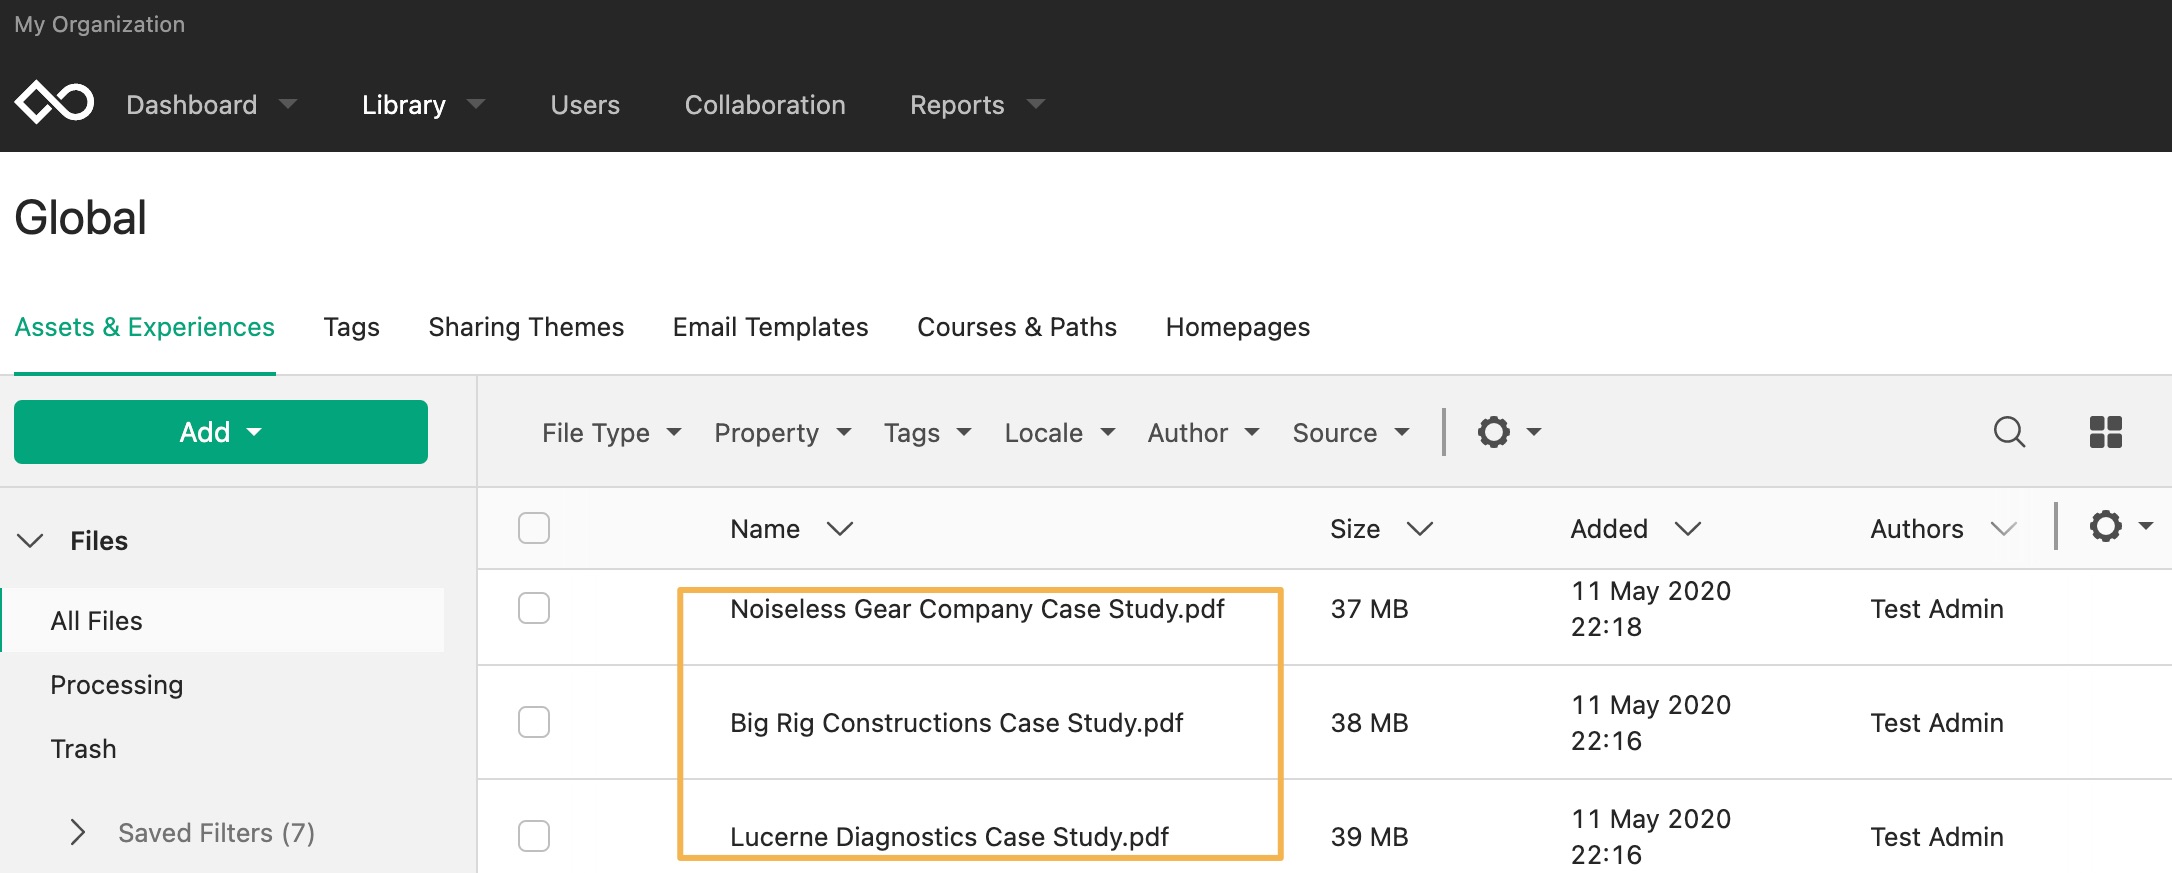Check the Big Rig Constructions Case Study row
Viewport: 2172px width, 873px height.
[x=534, y=722]
